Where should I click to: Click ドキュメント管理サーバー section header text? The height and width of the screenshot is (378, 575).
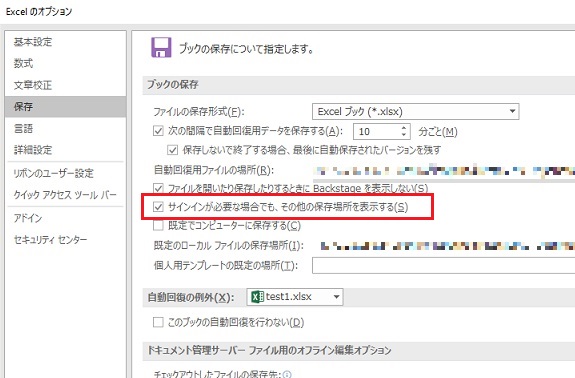pos(269,351)
